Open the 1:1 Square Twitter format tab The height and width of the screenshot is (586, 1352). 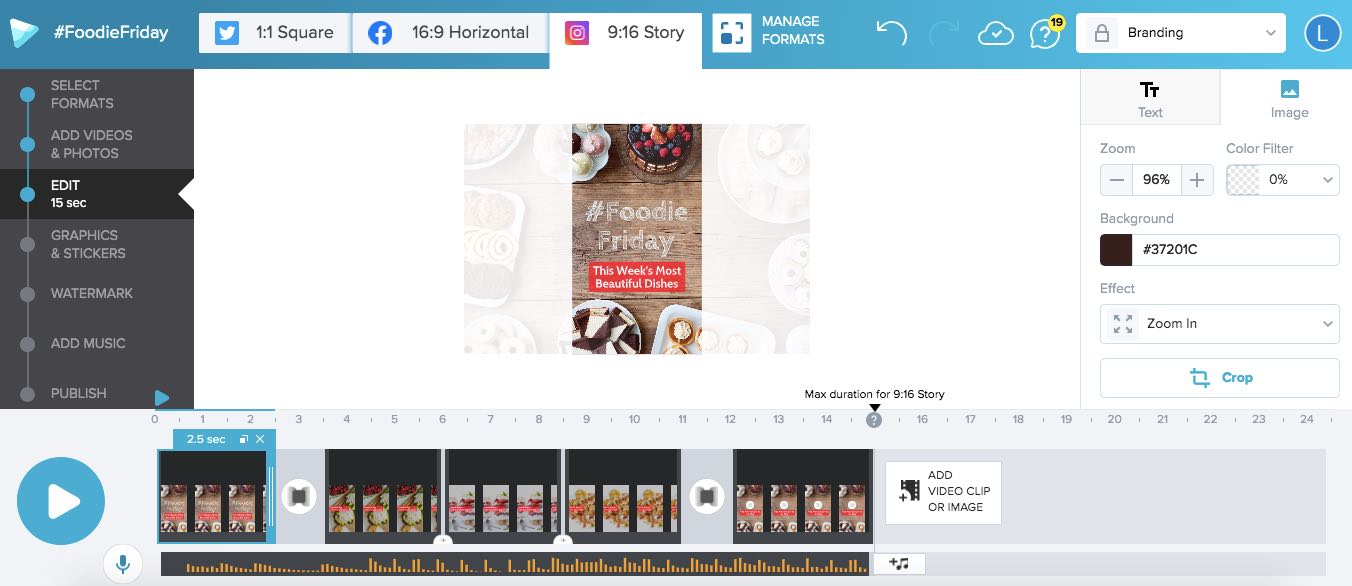pyautogui.click(x=275, y=32)
